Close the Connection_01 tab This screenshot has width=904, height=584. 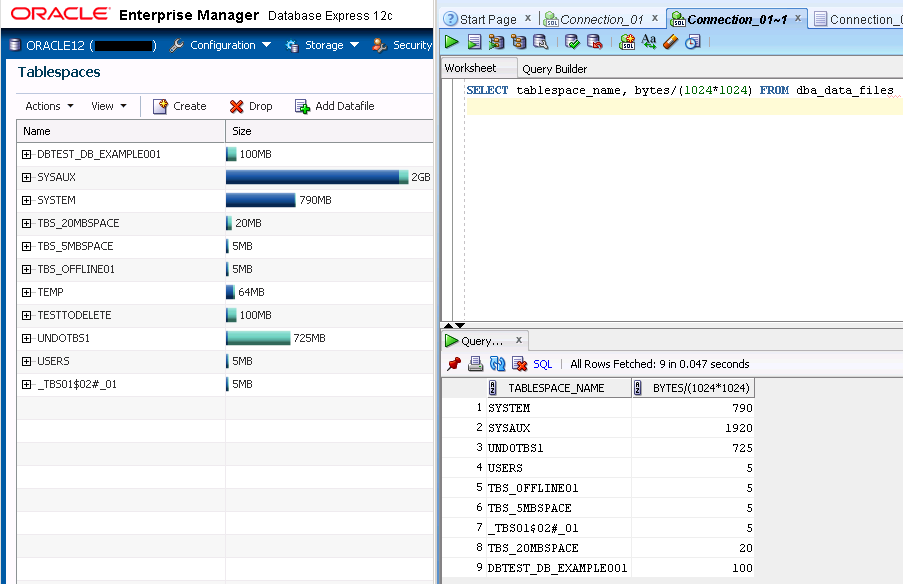pyautogui.click(x=655, y=18)
